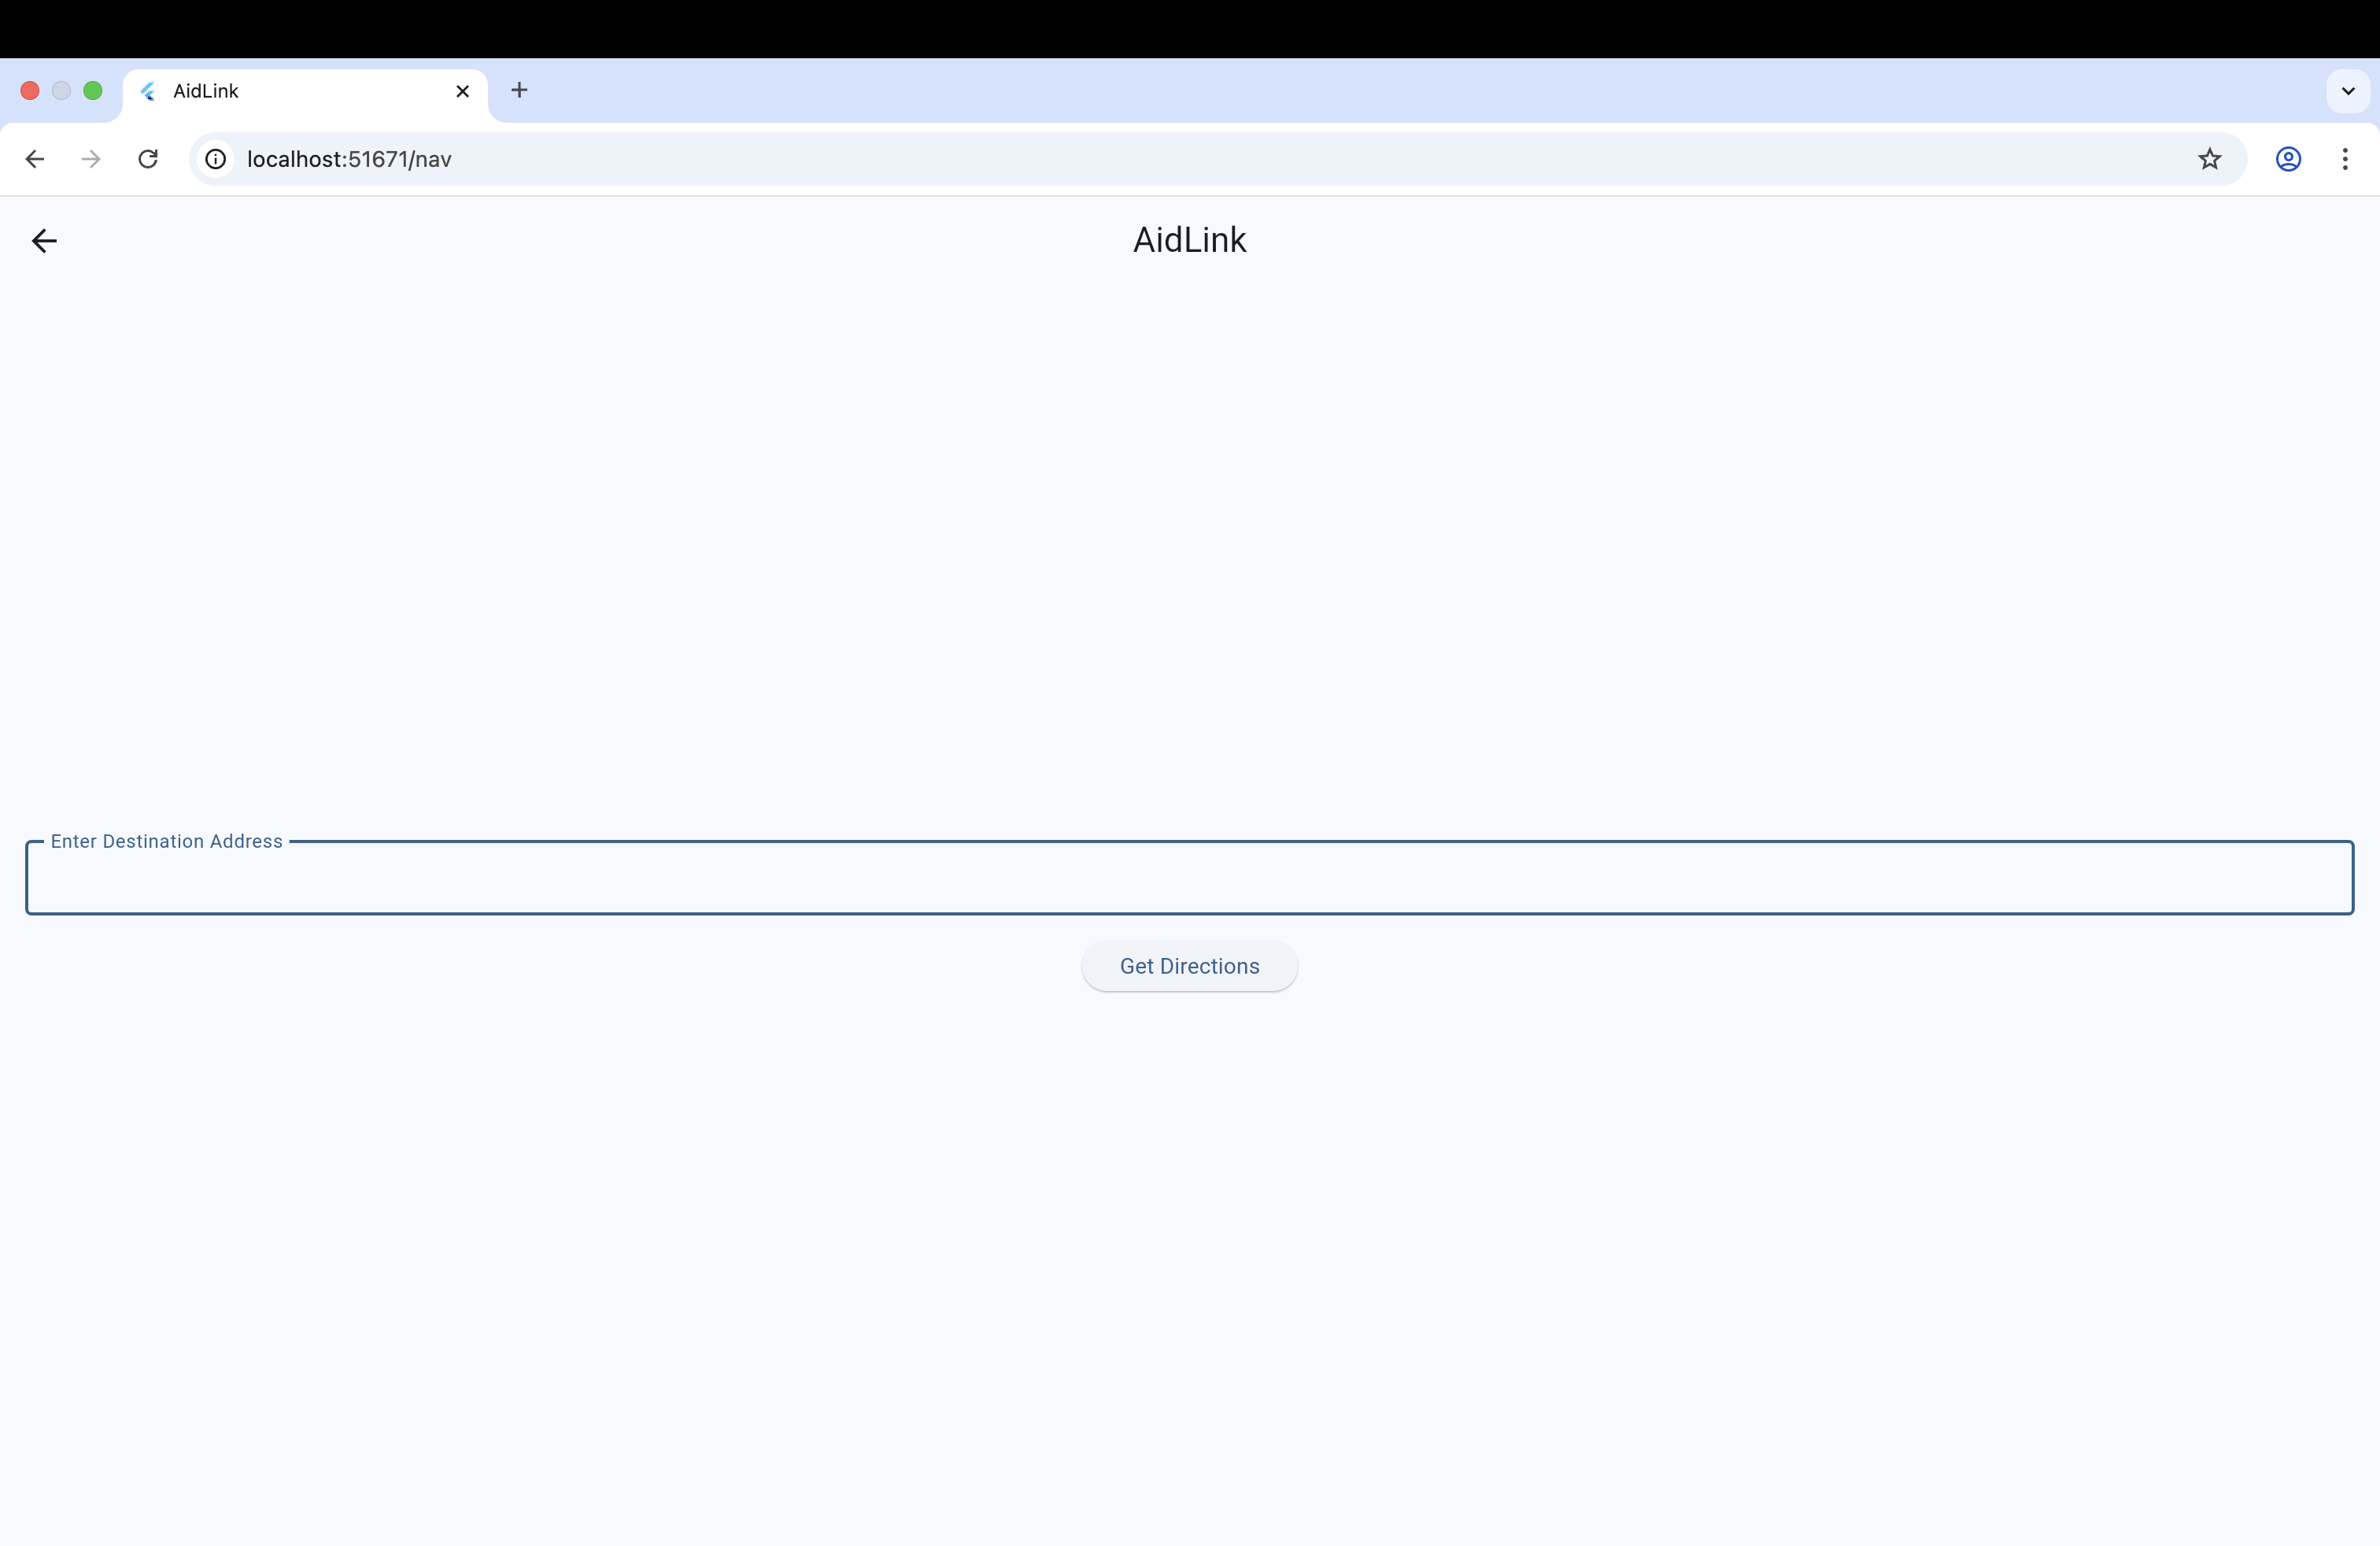Screen dimensions: 2380x1546
Task: View site information icon in address bar
Action: [215, 159]
